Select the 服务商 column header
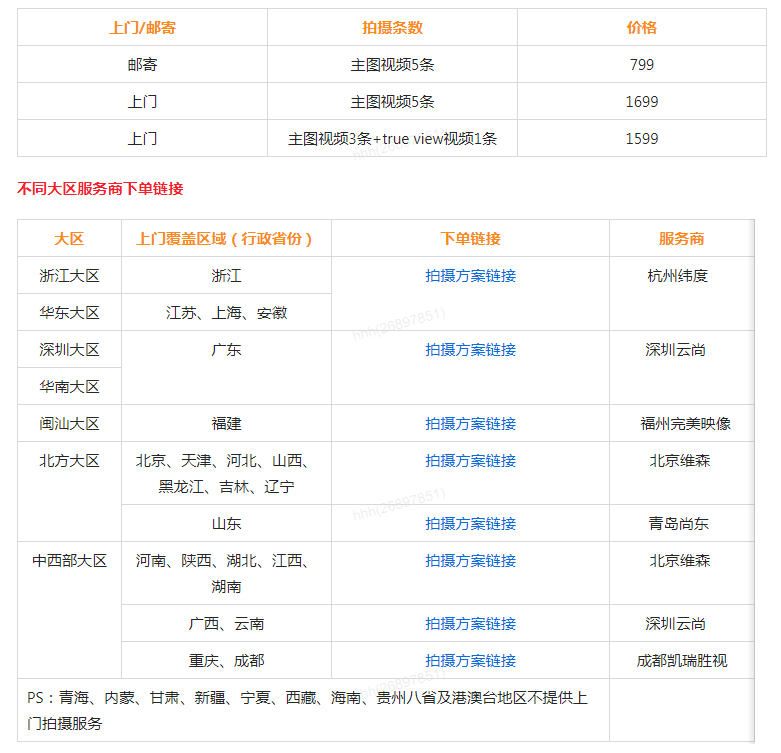Viewport: 781px width, 753px height. pyautogui.click(x=681, y=239)
